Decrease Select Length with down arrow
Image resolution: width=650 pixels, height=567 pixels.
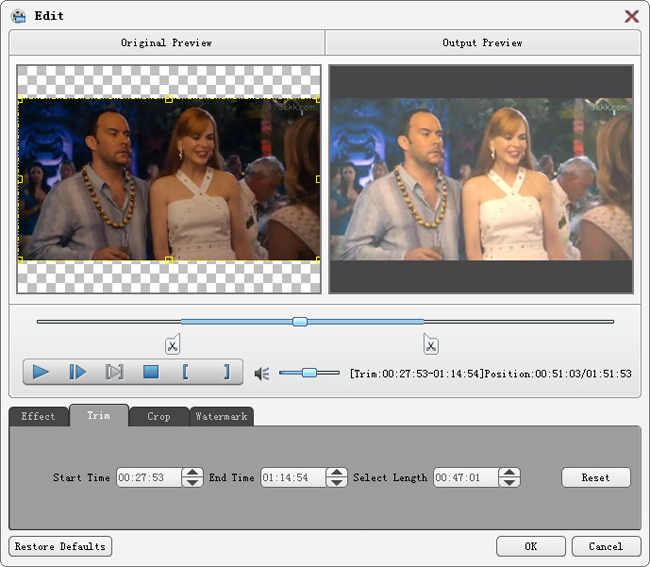[x=509, y=482]
